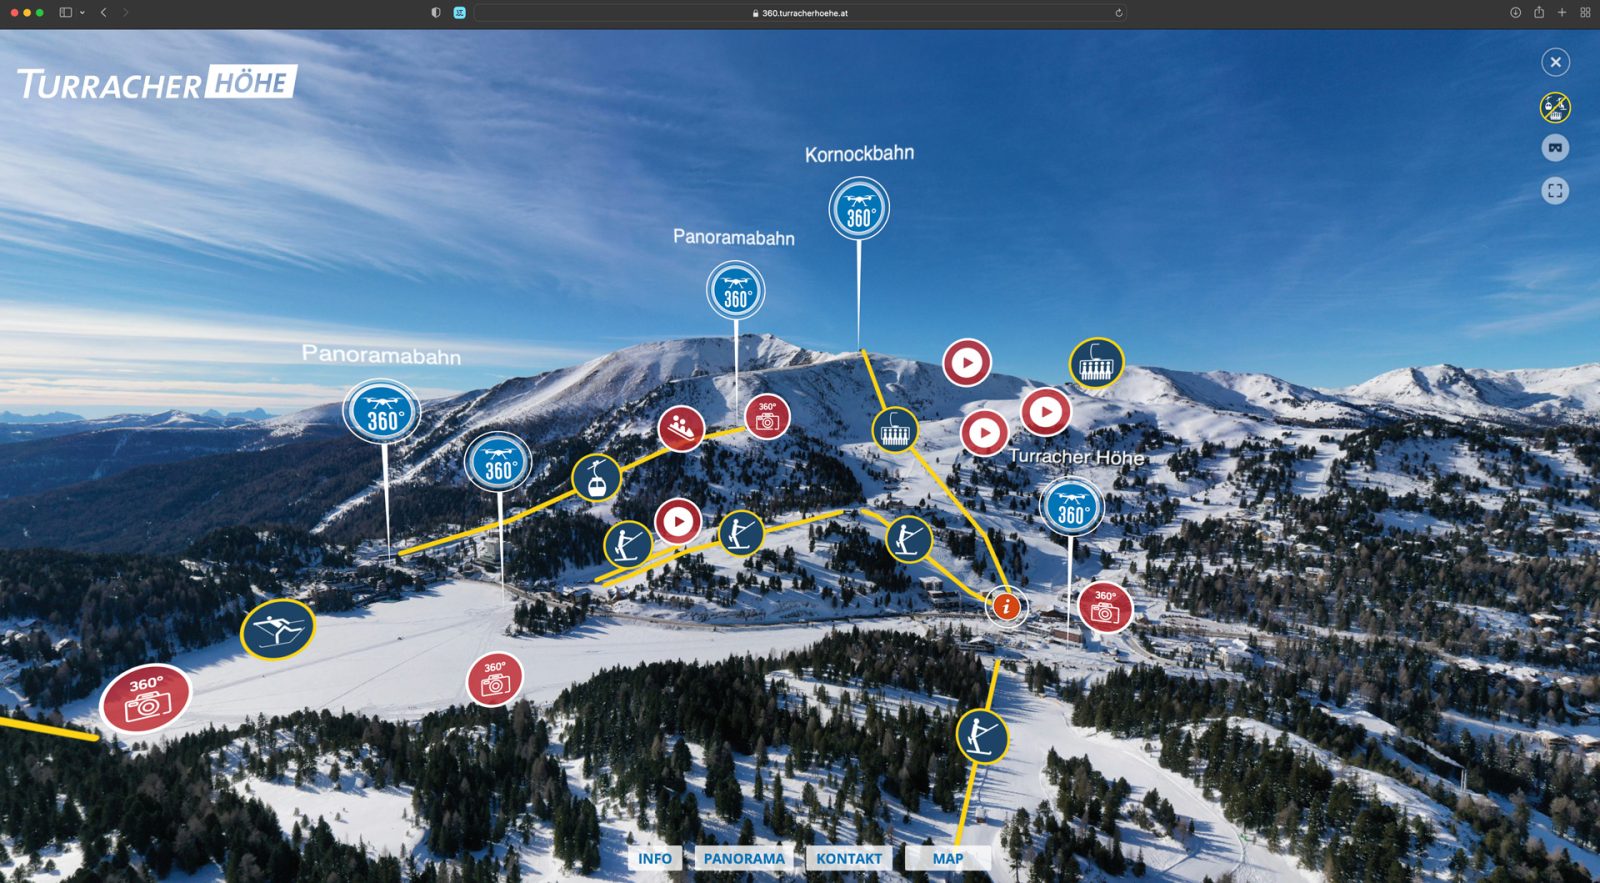Open the KONTAKT tab
This screenshot has height=883, width=1600.
[x=849, y=858]
